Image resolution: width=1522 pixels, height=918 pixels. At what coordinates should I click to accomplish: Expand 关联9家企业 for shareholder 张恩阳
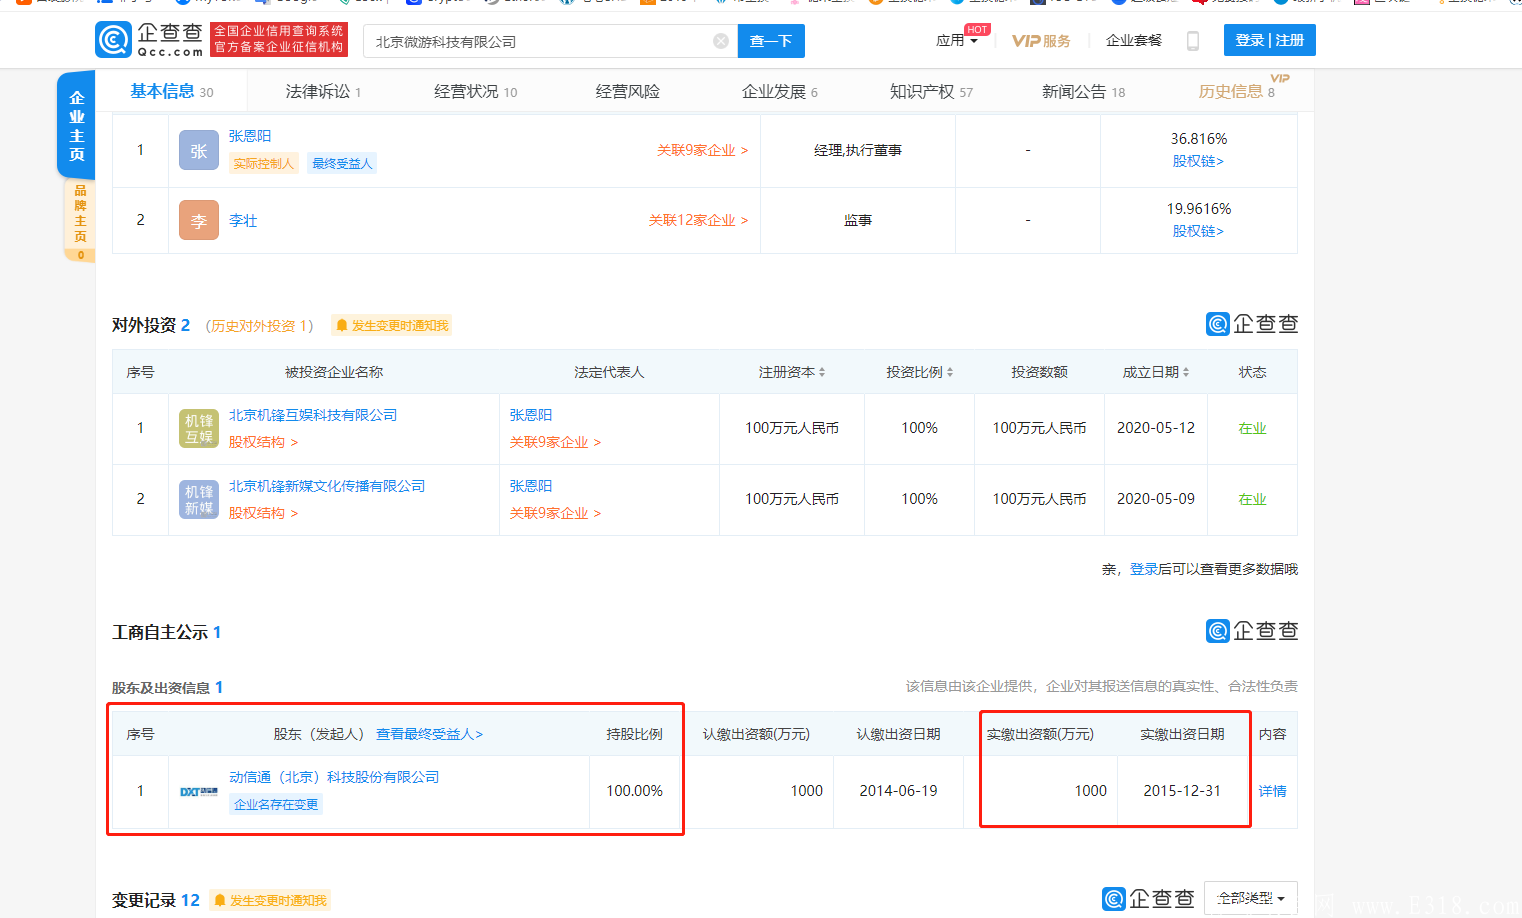point(702,150)
